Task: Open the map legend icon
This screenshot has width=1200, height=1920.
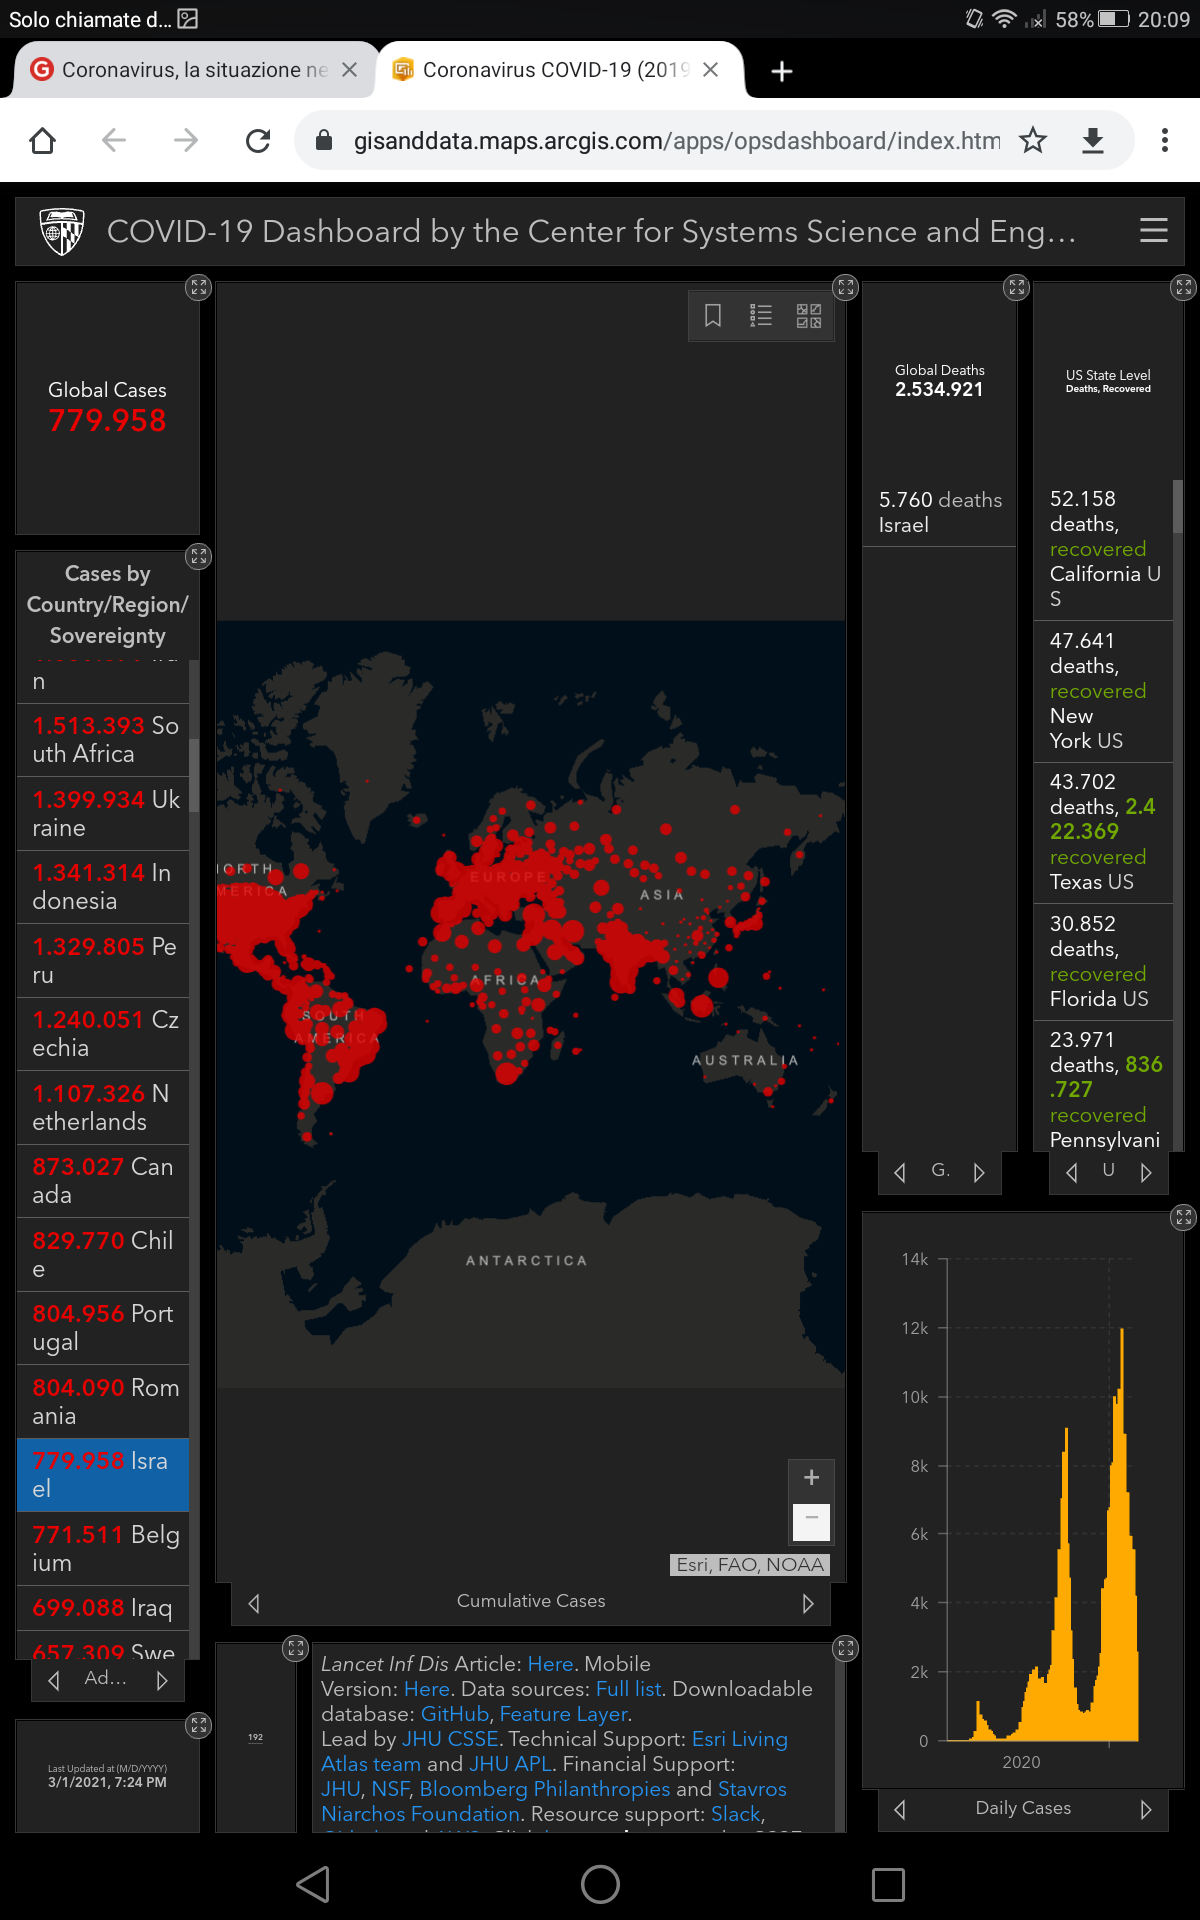Action: pos(761,316)
